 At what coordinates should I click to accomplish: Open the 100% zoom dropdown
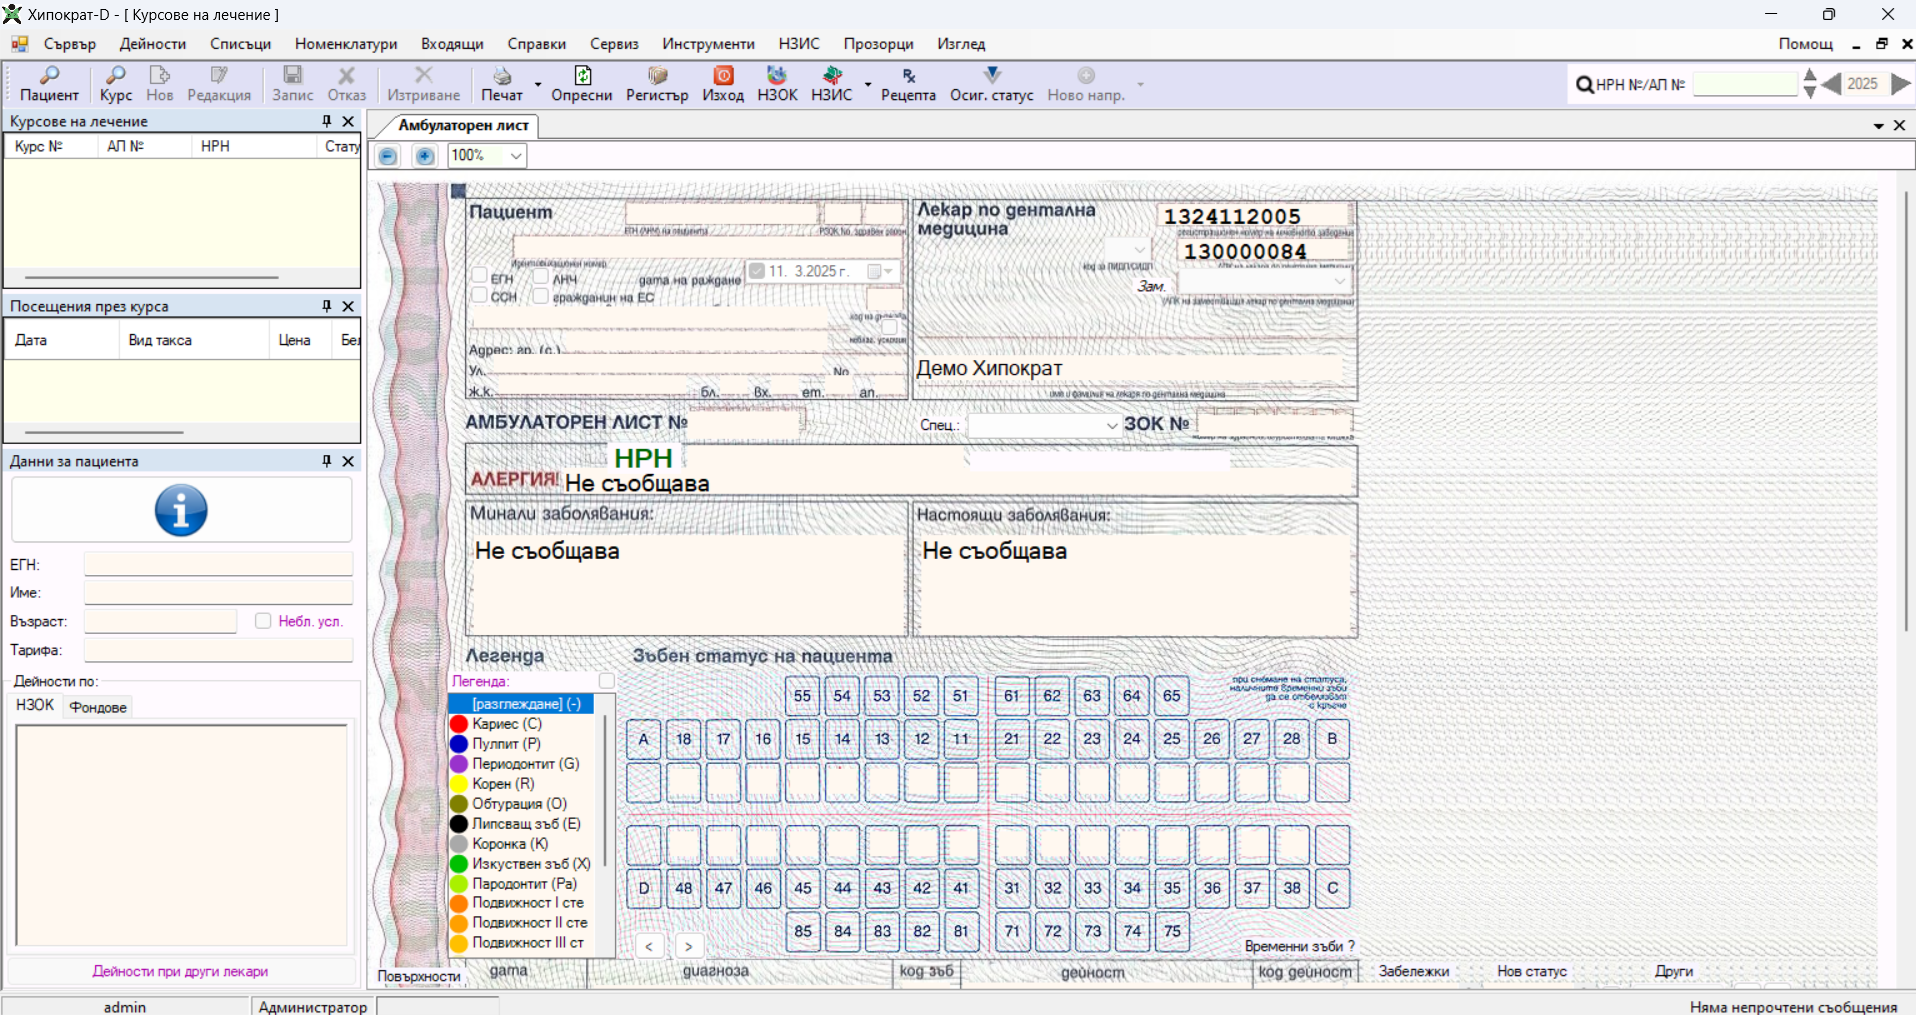pos(516,156)
